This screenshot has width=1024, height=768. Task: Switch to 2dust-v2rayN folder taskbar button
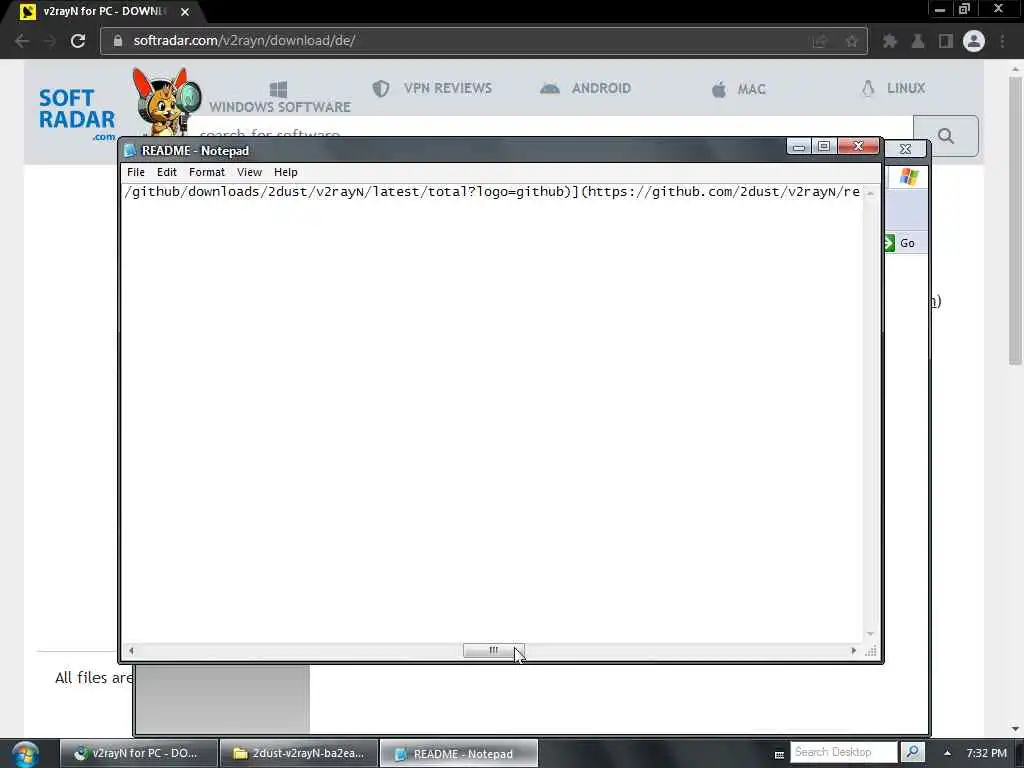[x=299, y=754]
